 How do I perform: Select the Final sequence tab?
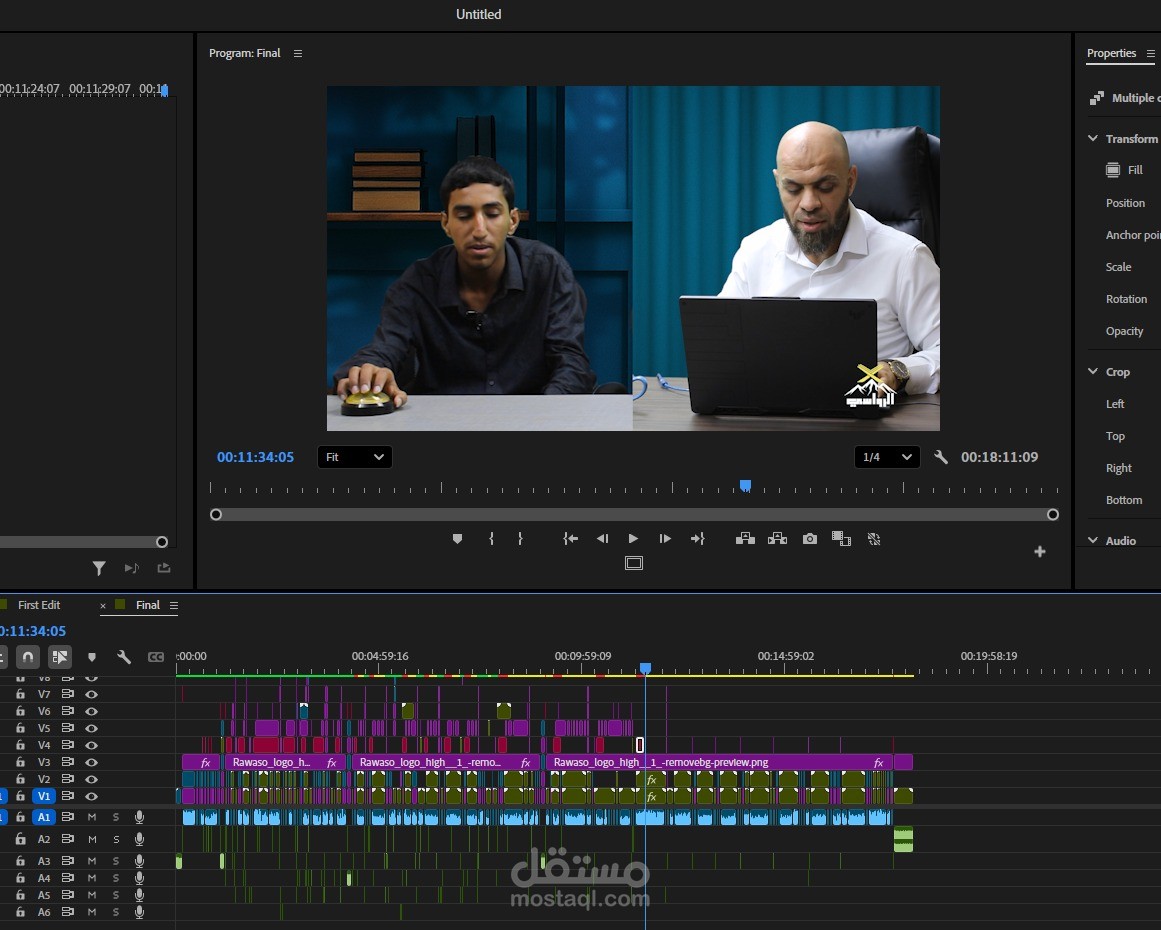click(147, 605)
